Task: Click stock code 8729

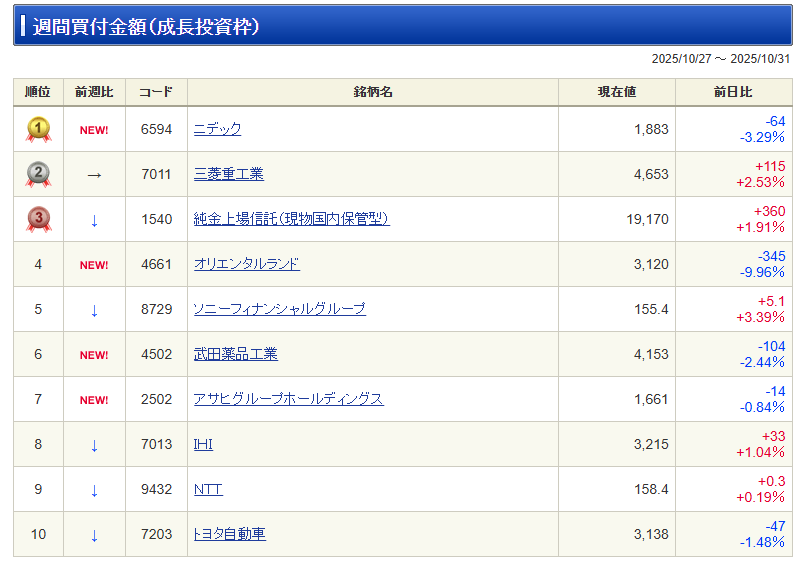Action: tap(157, 309)
